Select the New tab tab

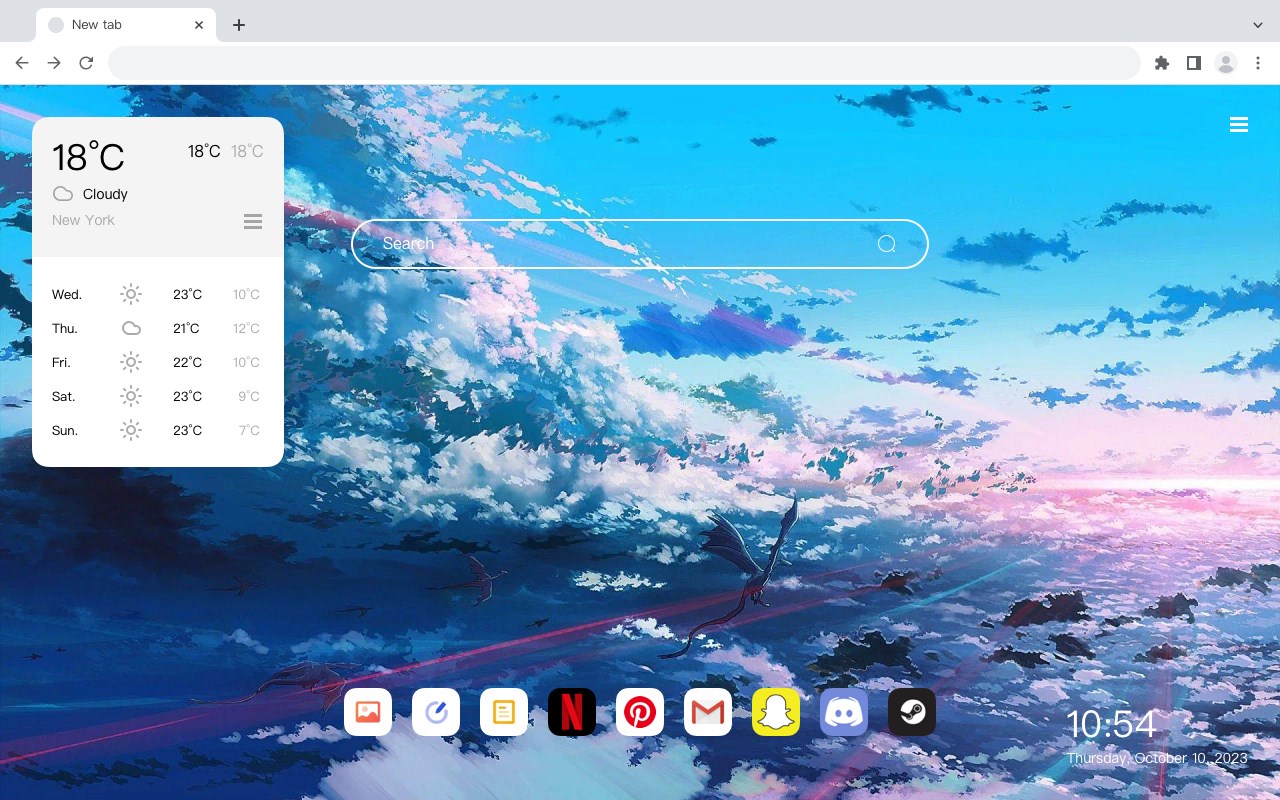126,25
